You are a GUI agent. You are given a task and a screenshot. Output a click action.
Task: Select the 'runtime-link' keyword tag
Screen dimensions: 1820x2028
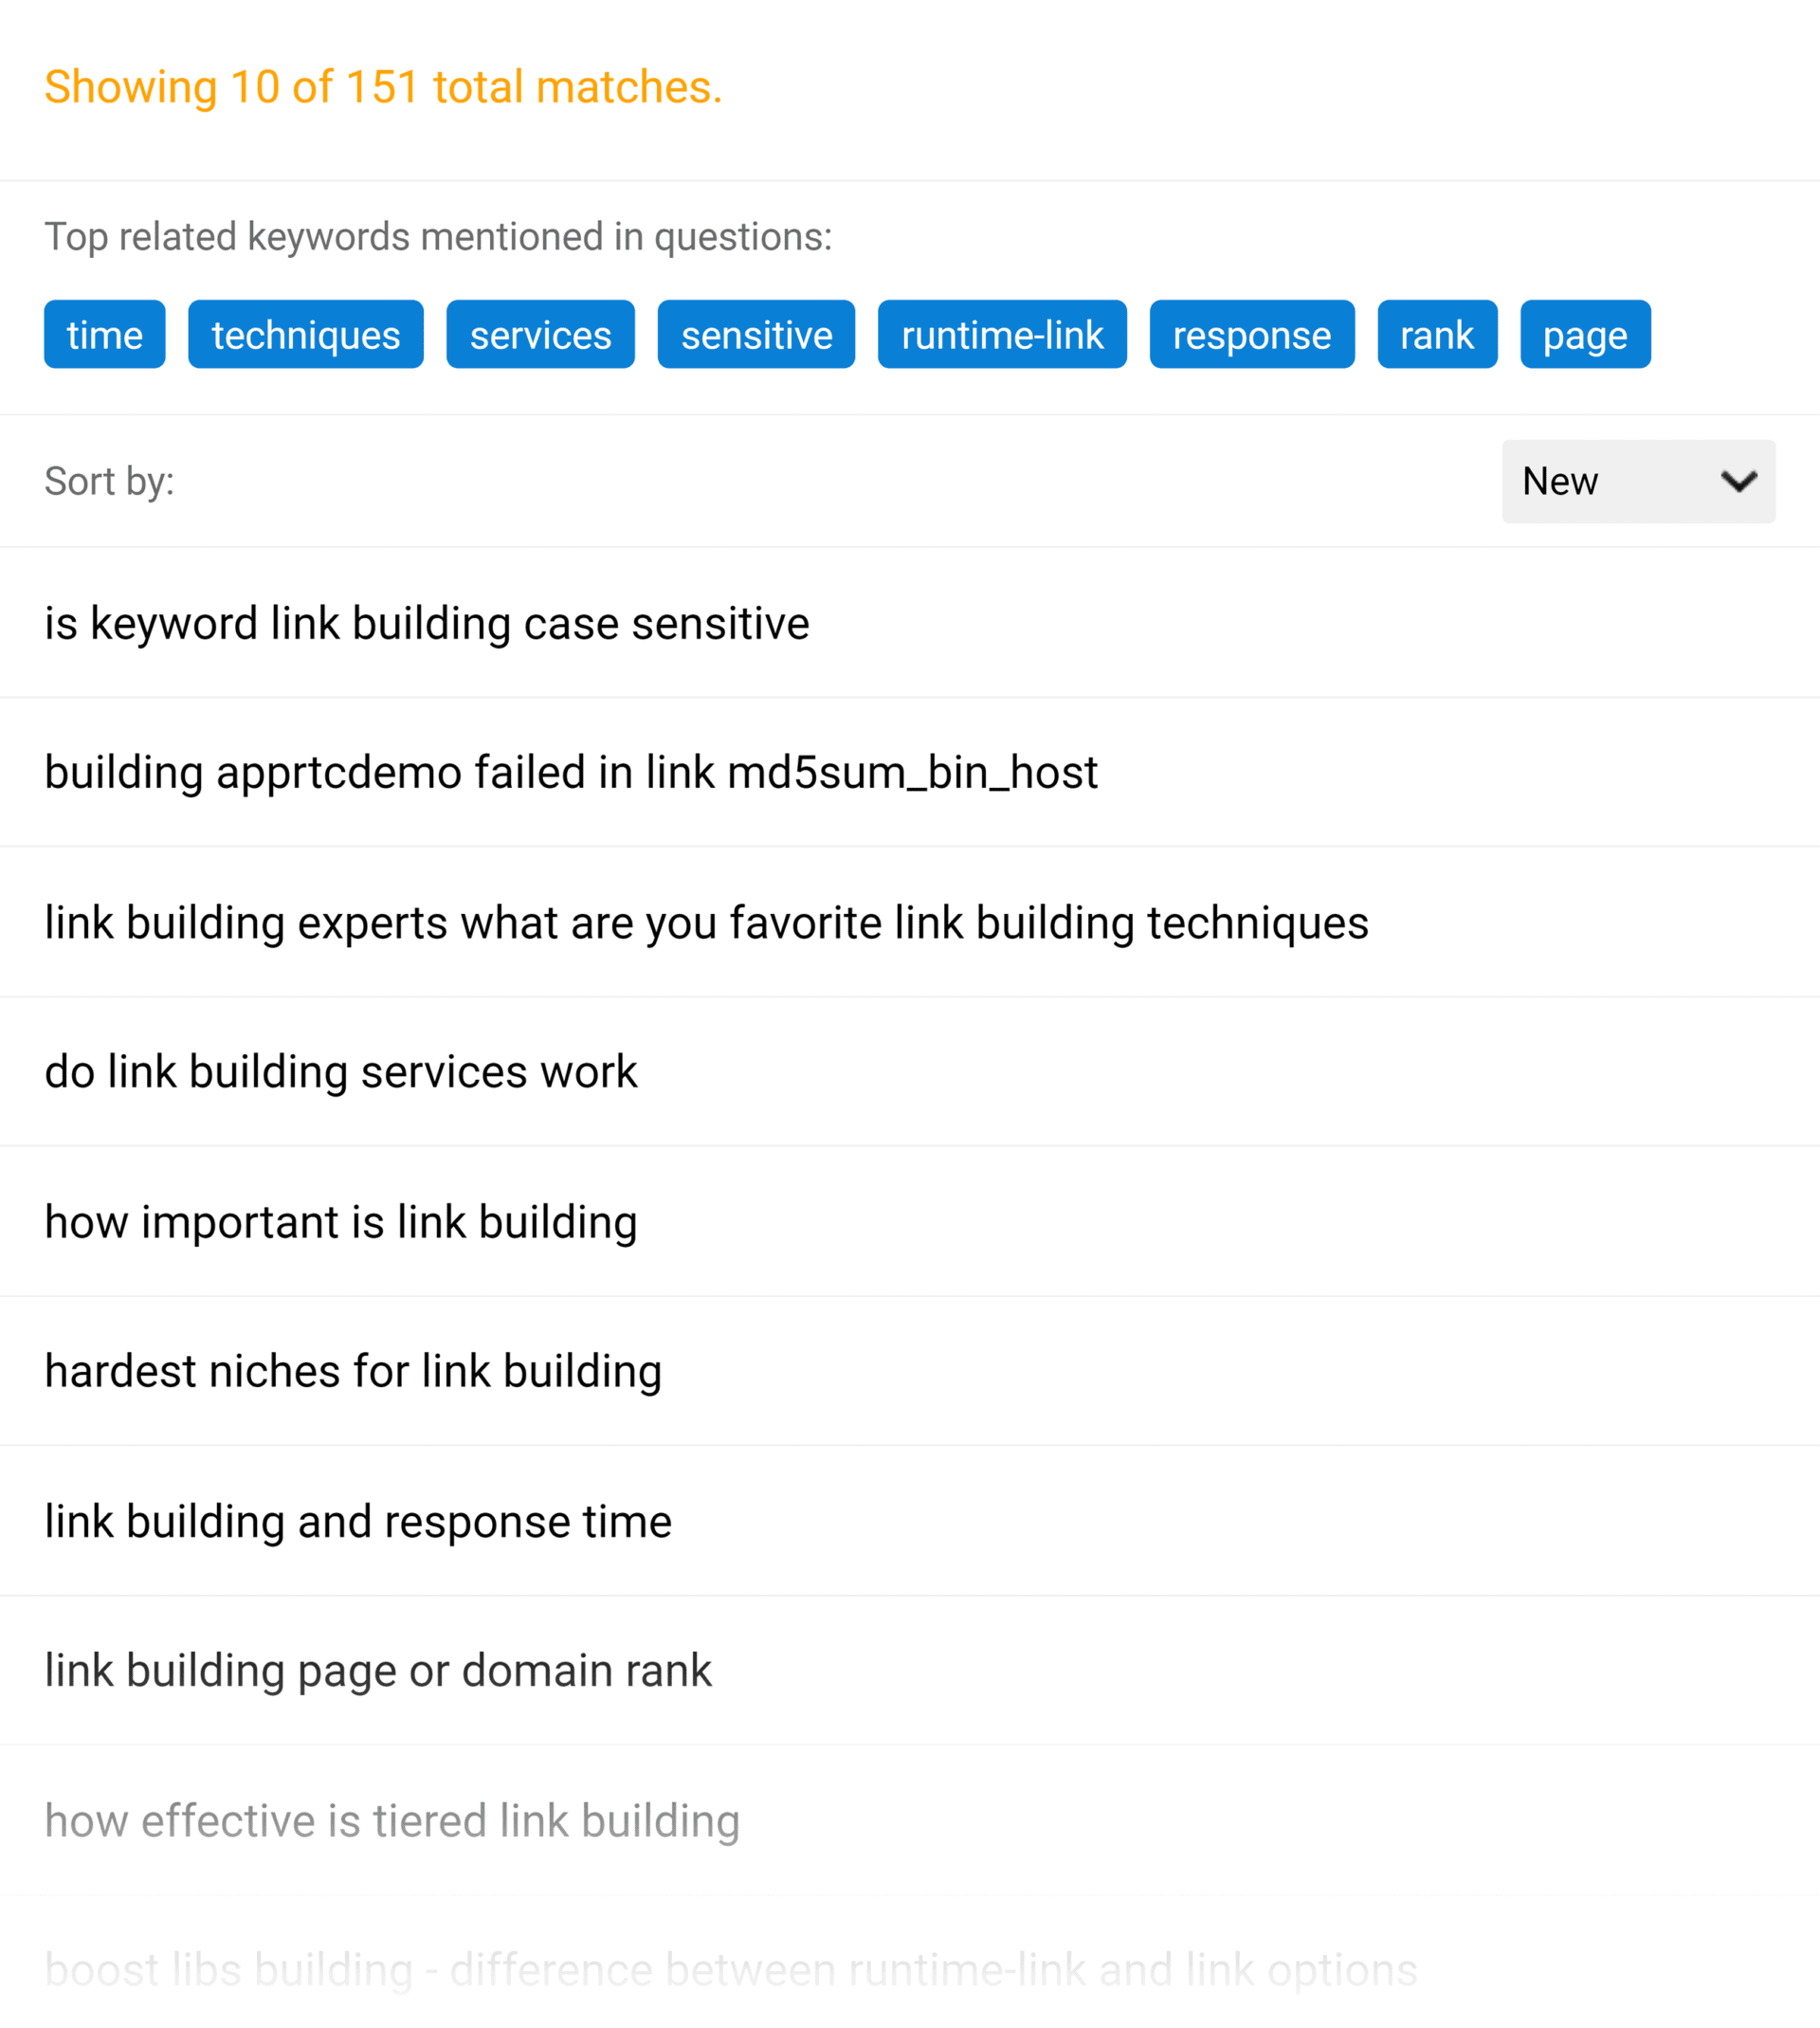tap(1003, 334)
